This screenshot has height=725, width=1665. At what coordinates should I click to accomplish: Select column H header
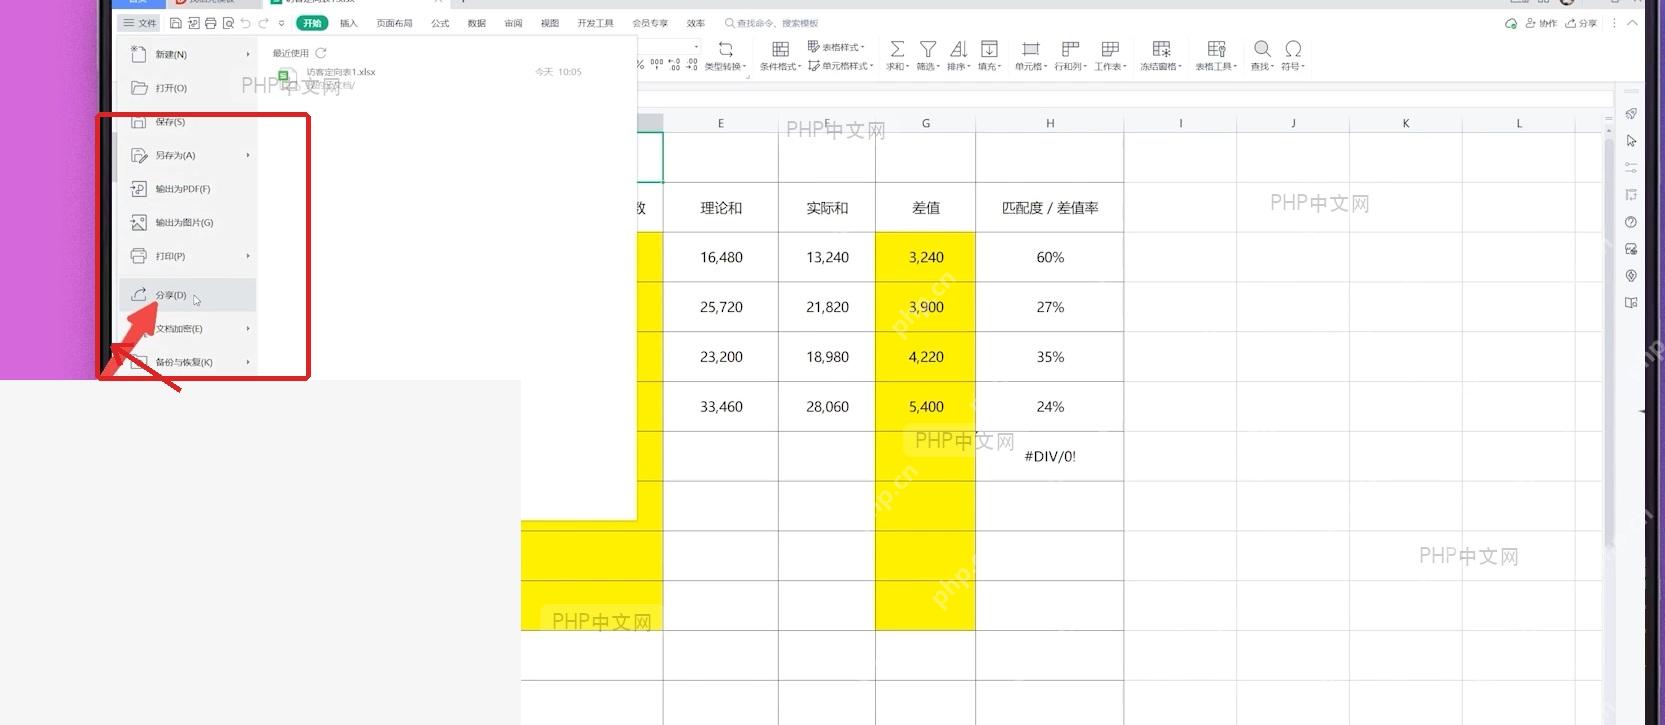tap(1050, 123)
